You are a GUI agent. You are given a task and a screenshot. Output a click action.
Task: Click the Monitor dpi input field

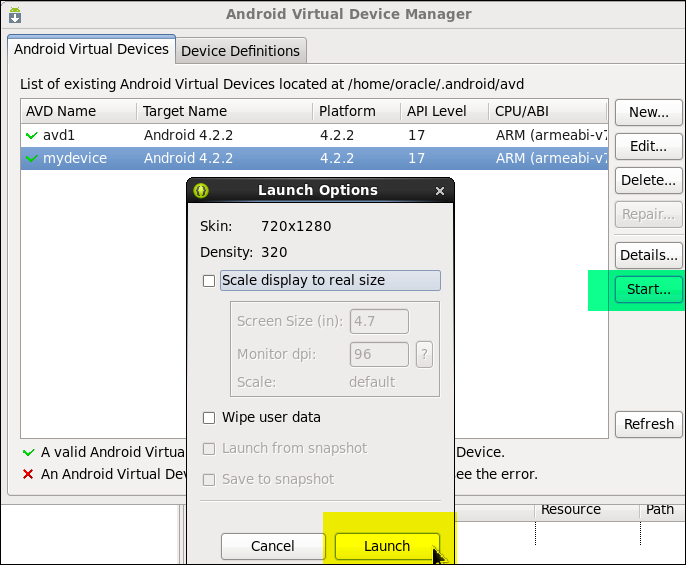pyautogui.click(x=379, y=354)
